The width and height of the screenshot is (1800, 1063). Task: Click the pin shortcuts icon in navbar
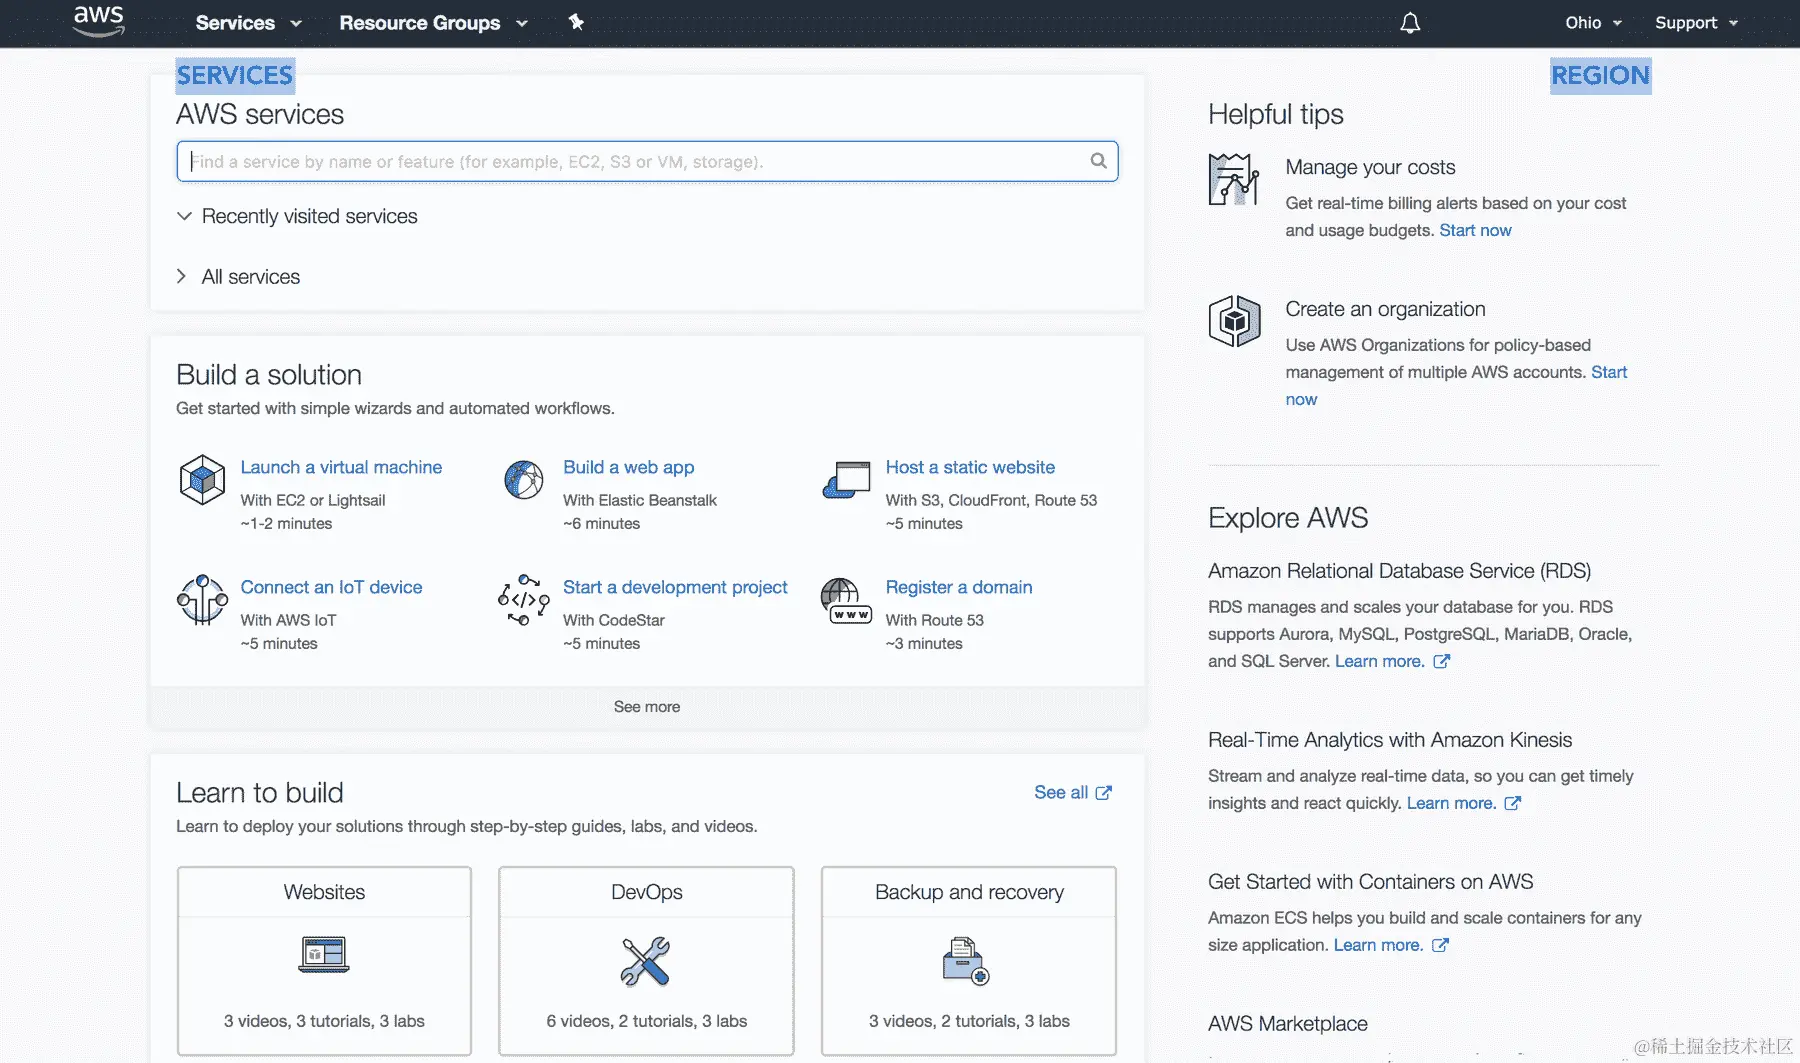click(576, 22)
